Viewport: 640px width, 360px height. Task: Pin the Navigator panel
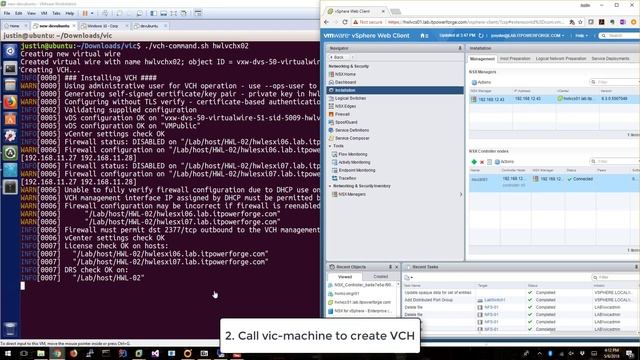(460, 48)
